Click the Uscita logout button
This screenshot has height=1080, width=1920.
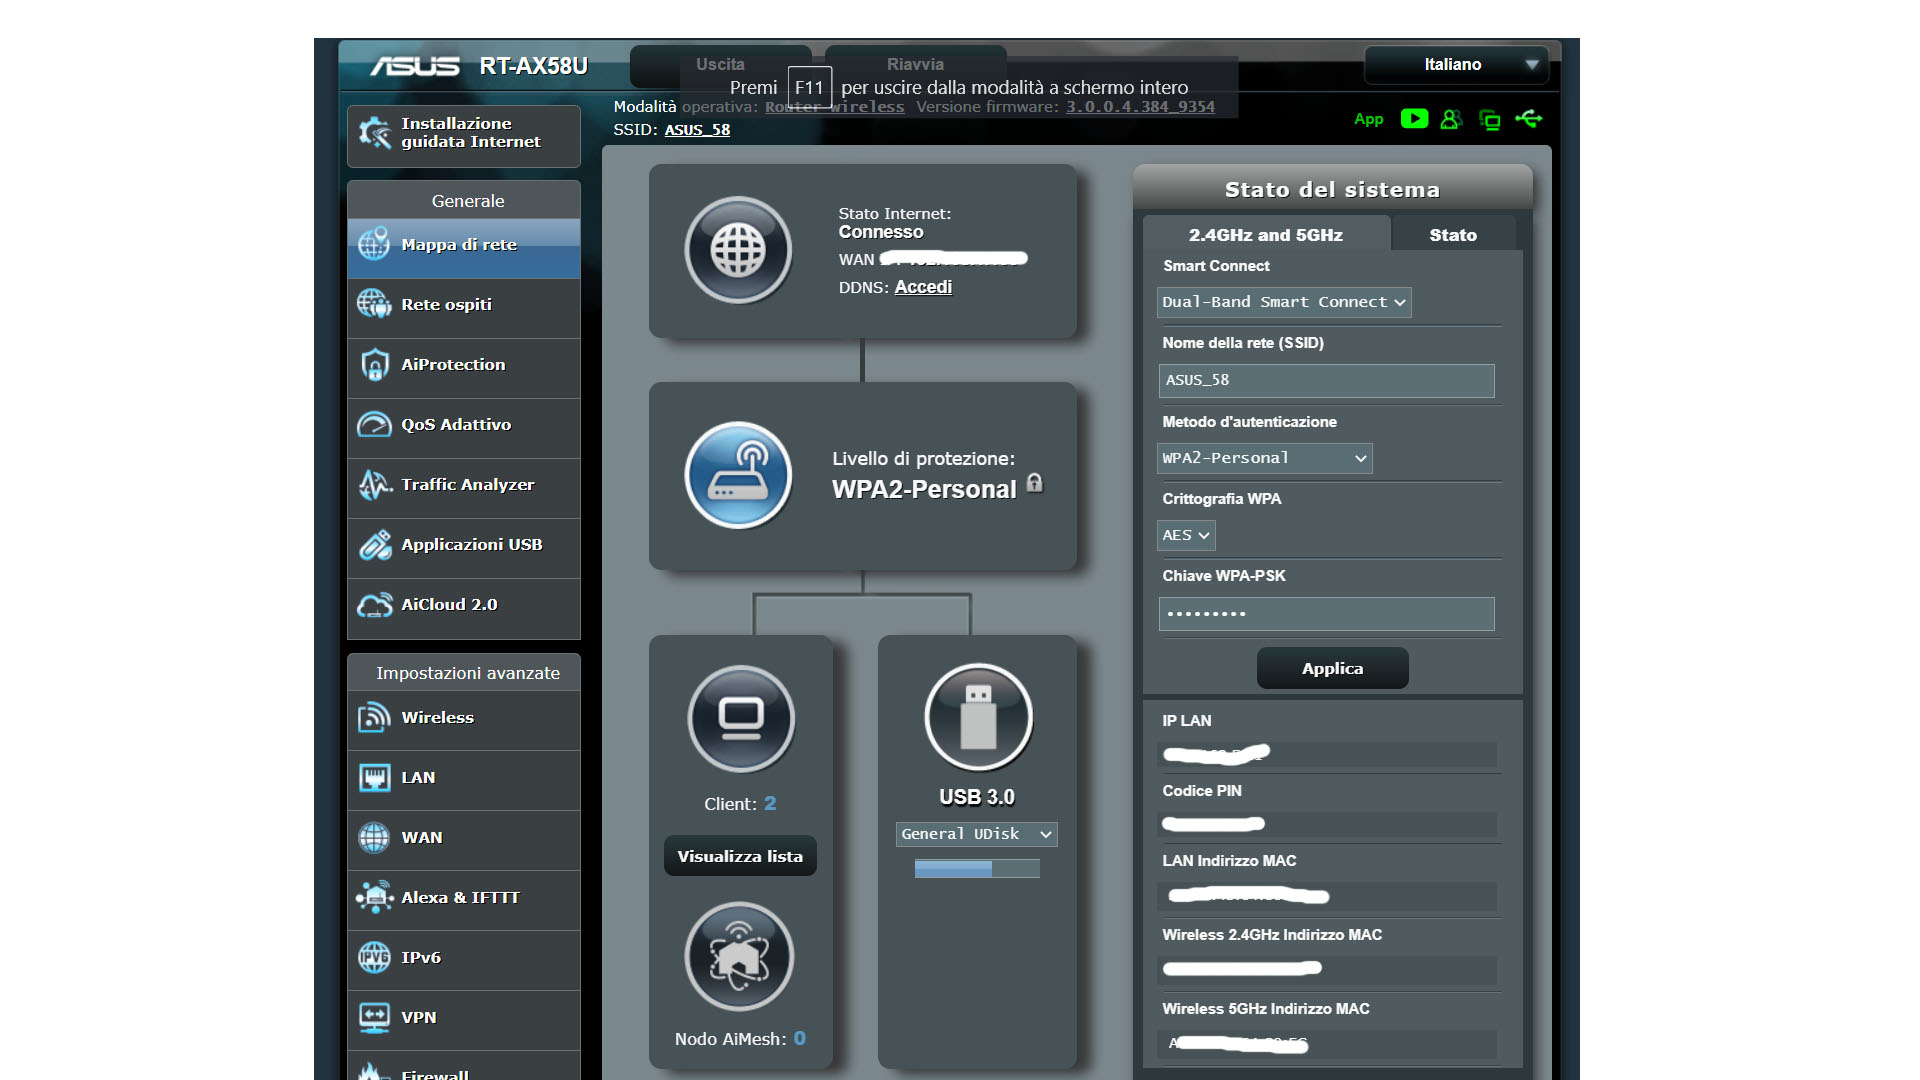click(x=720, y=65)
